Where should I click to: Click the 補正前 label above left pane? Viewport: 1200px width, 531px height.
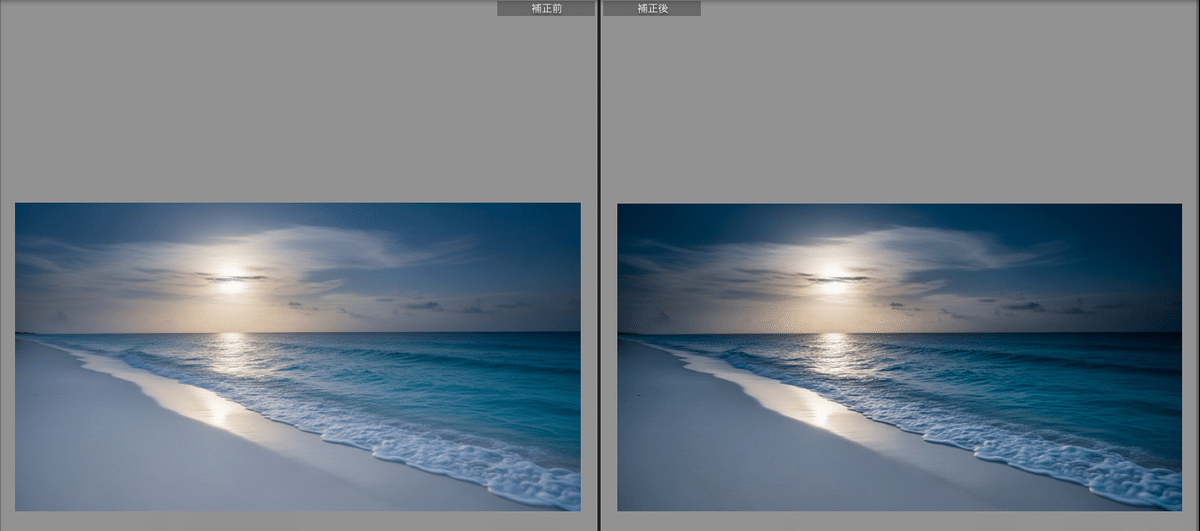point(545,8)
